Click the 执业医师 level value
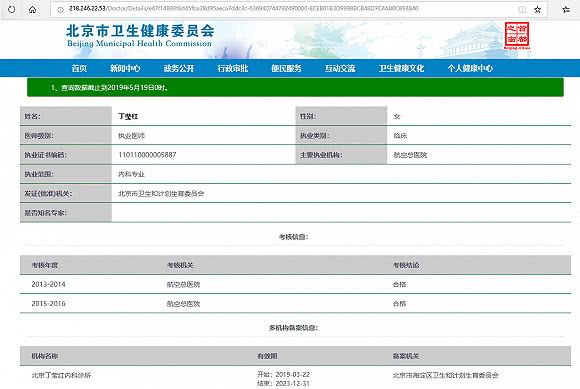 pos(131,136)
